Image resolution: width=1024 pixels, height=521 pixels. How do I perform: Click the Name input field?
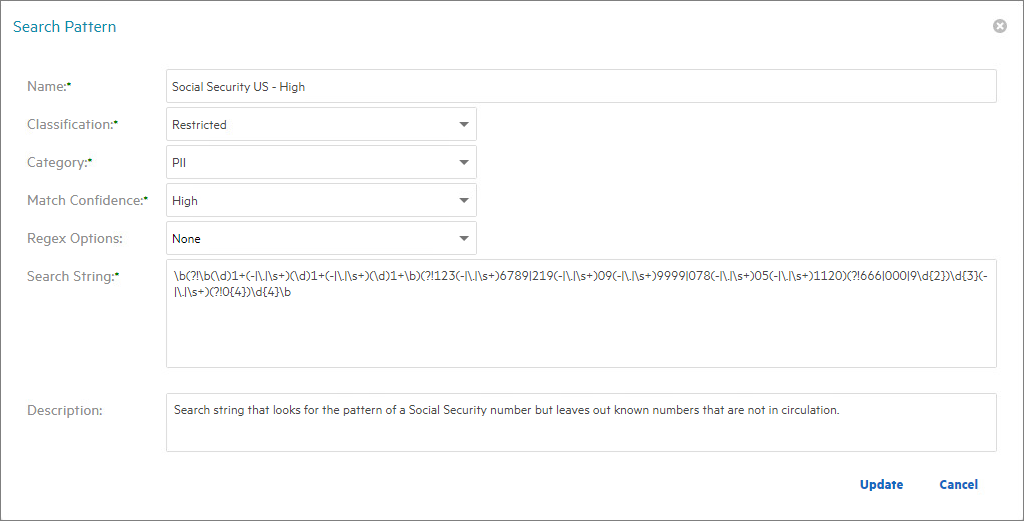pos(580,87)
